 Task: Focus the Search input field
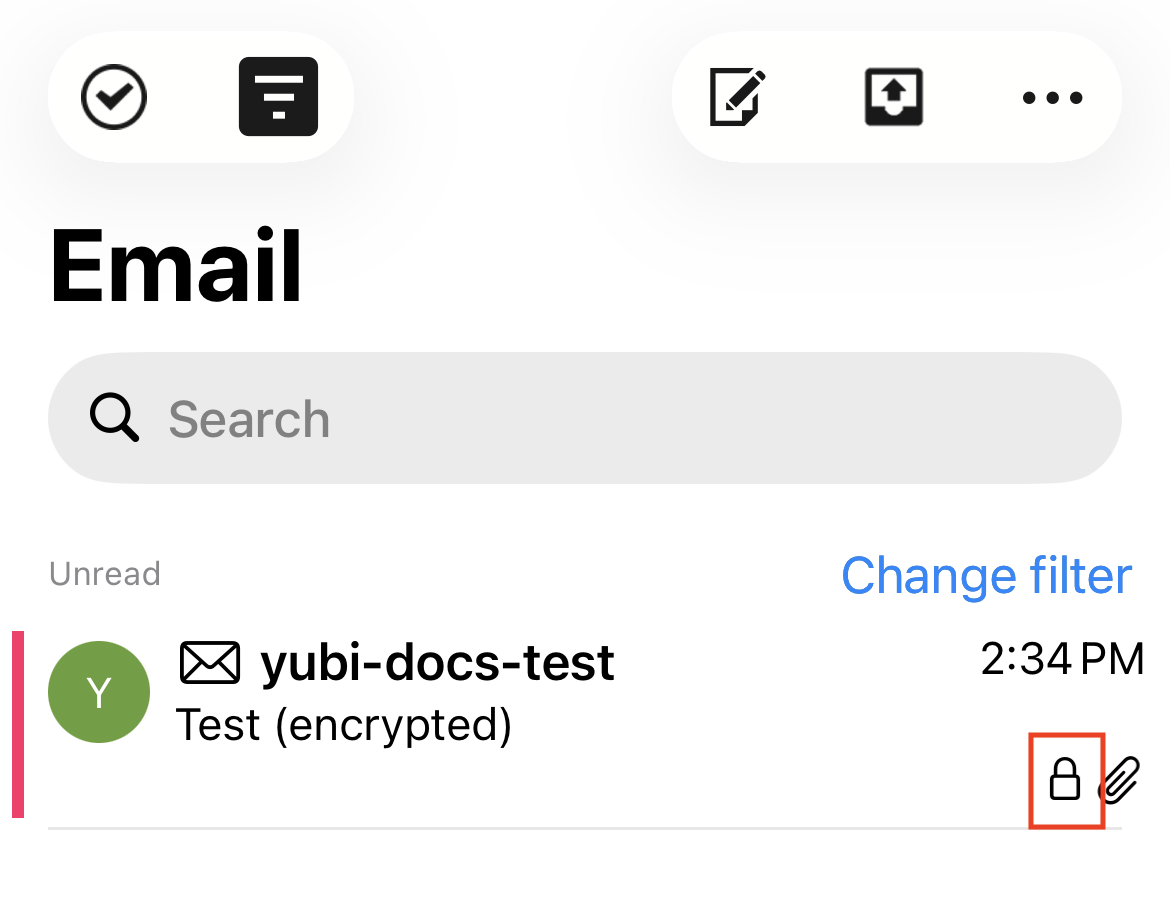pyautogui.click(x=640, y=418)
